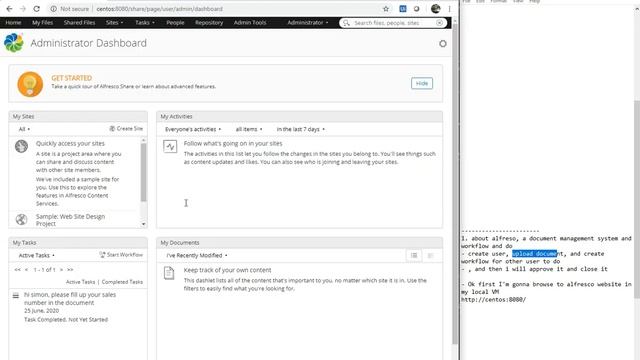Screen dimensions: 640x360
Task: Go to first page of tasks
Action: 17,269
